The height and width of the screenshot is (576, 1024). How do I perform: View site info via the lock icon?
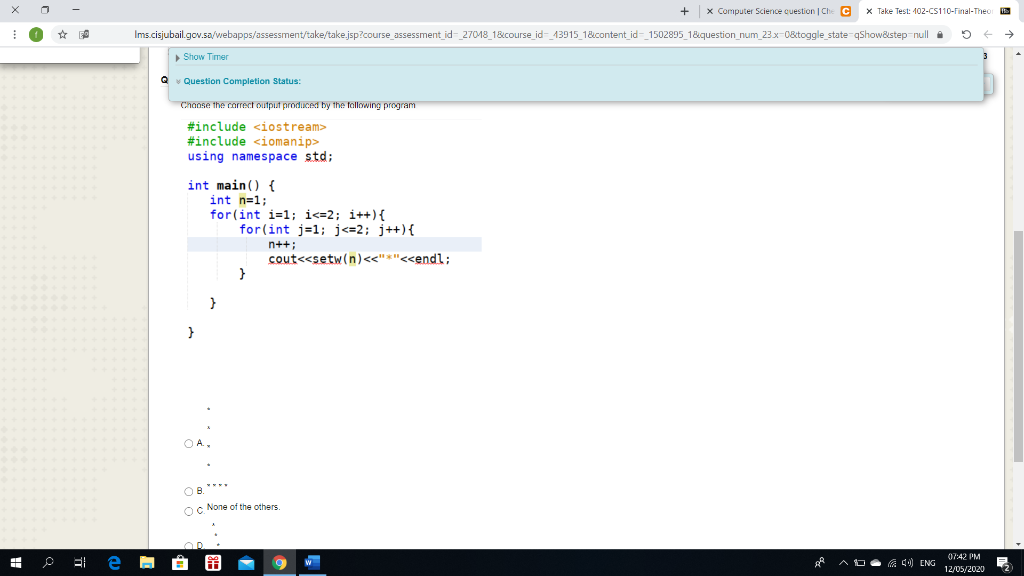(940, 35)
